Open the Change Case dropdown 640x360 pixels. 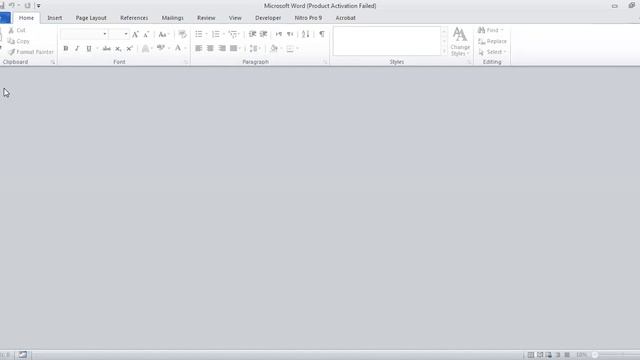pos(164,34)
